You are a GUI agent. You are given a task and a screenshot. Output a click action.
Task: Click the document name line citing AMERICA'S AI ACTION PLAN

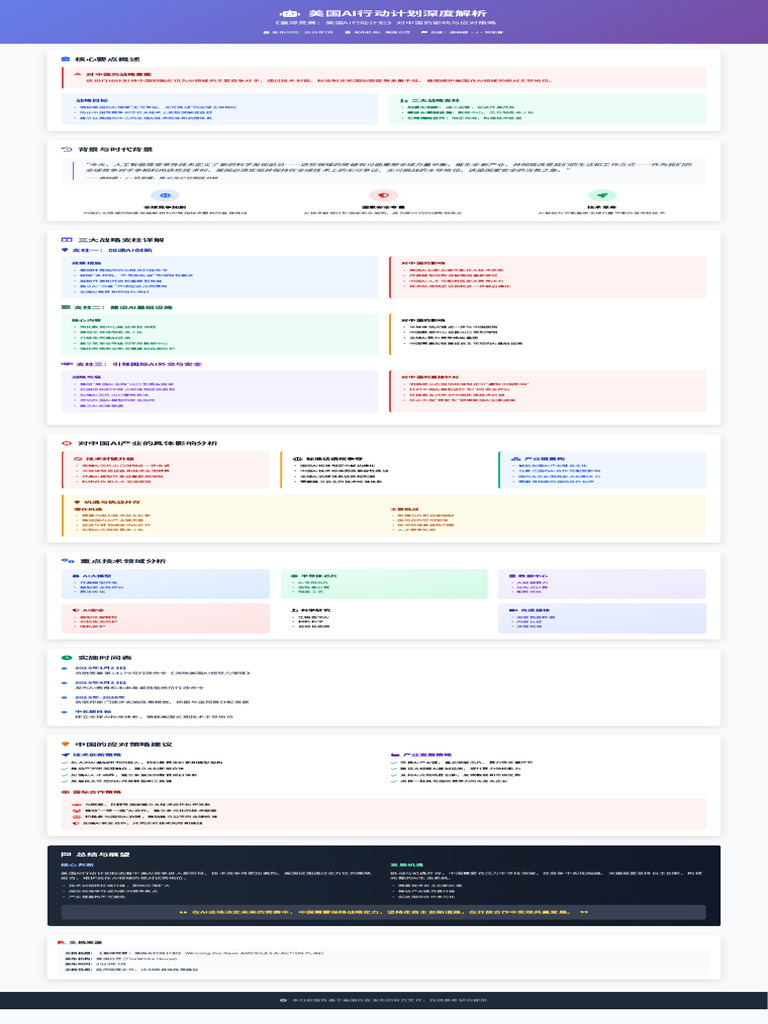point(193,953)
